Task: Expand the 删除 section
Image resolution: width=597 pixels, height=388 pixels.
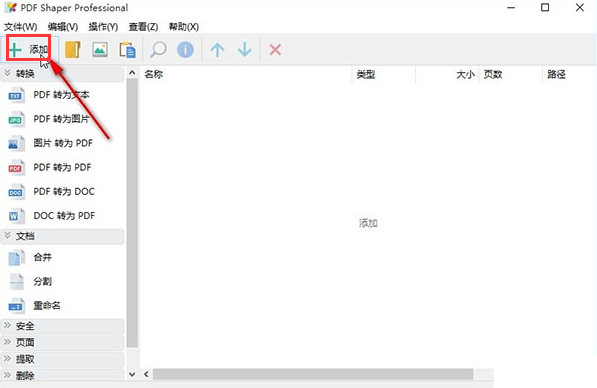Action: 63,375
